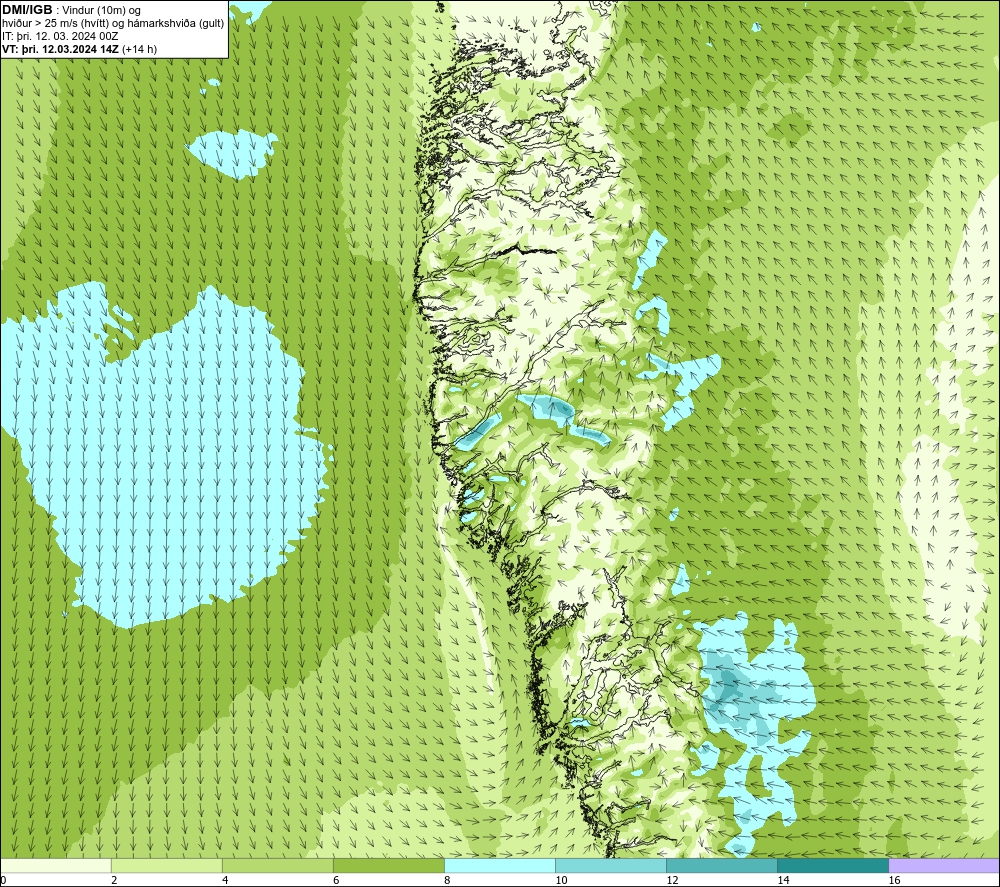
Task: Click the lavender above-16 m/s legend swatch
Action: pos(944,865)
